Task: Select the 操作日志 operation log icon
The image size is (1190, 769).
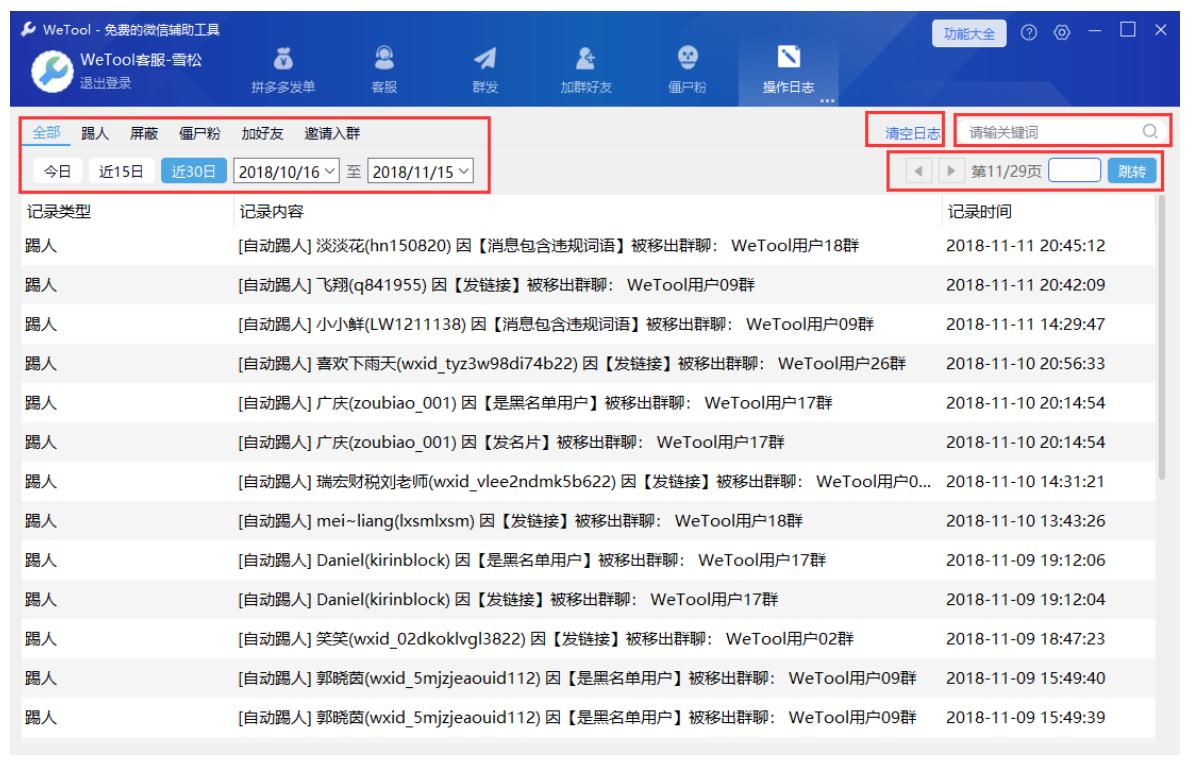Action: (789, 57)
